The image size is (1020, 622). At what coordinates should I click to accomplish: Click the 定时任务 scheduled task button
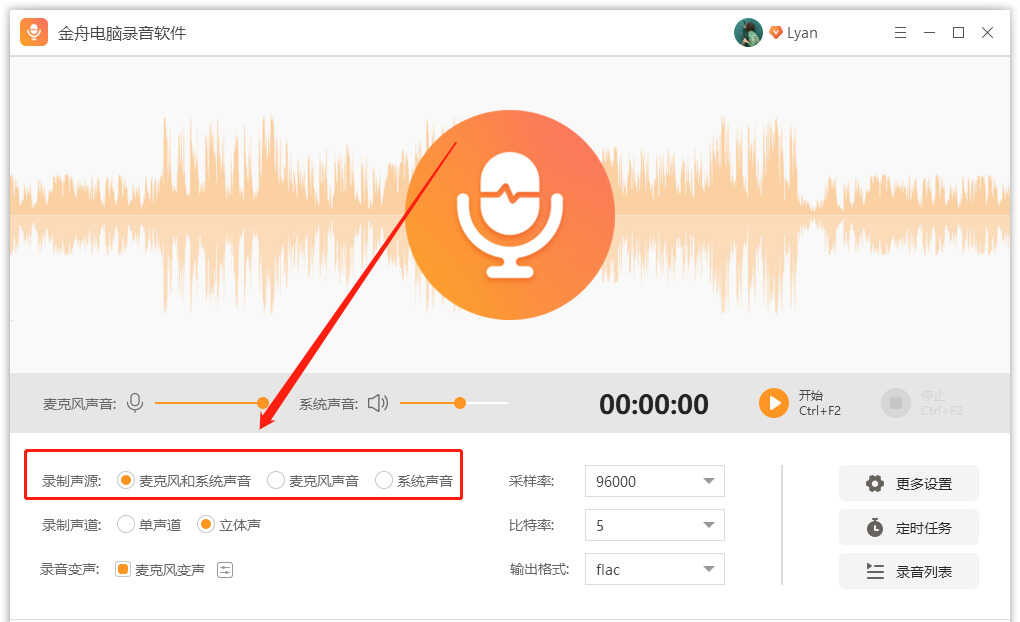(908, 528)
